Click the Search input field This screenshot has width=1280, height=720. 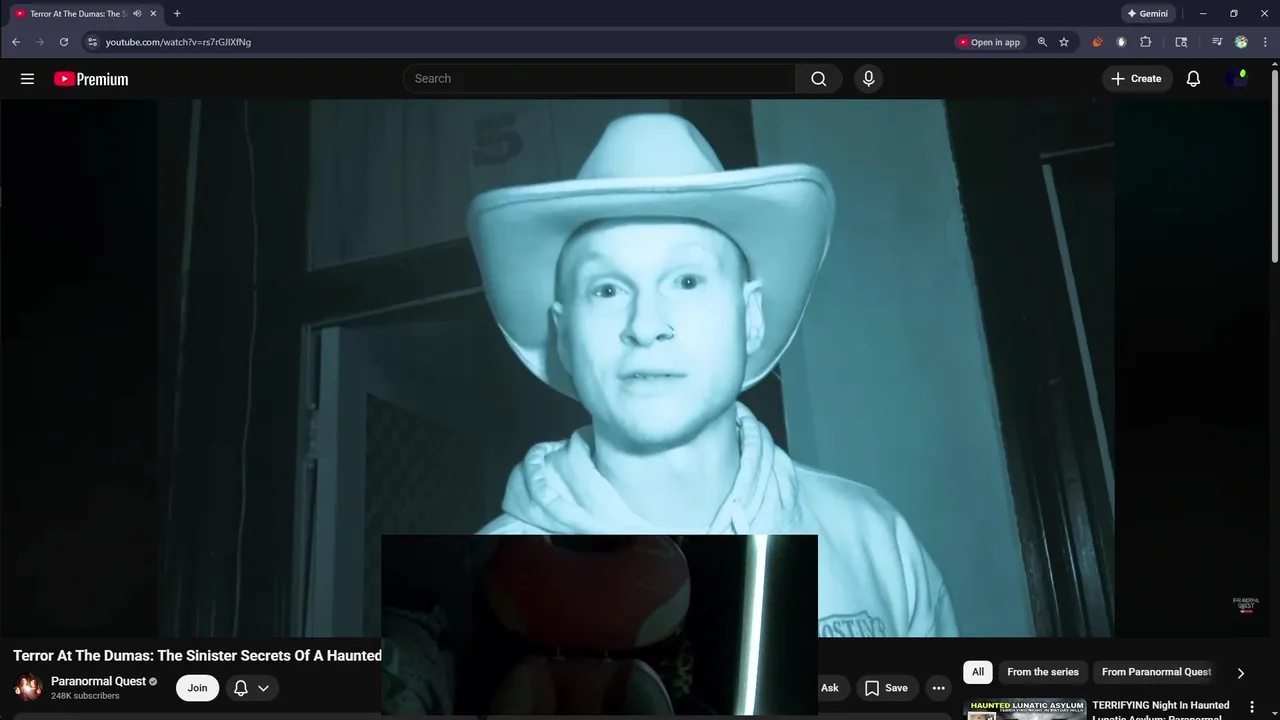coord(600,79)
